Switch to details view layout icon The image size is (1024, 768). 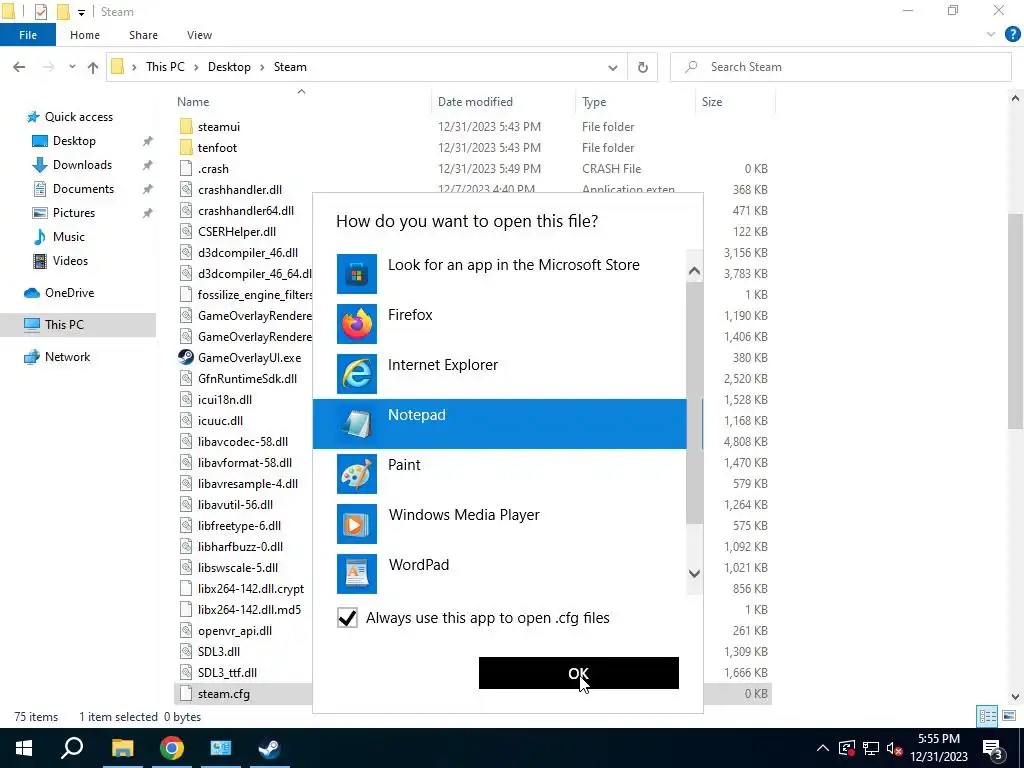pyautogui.click(x=987, y=716)
